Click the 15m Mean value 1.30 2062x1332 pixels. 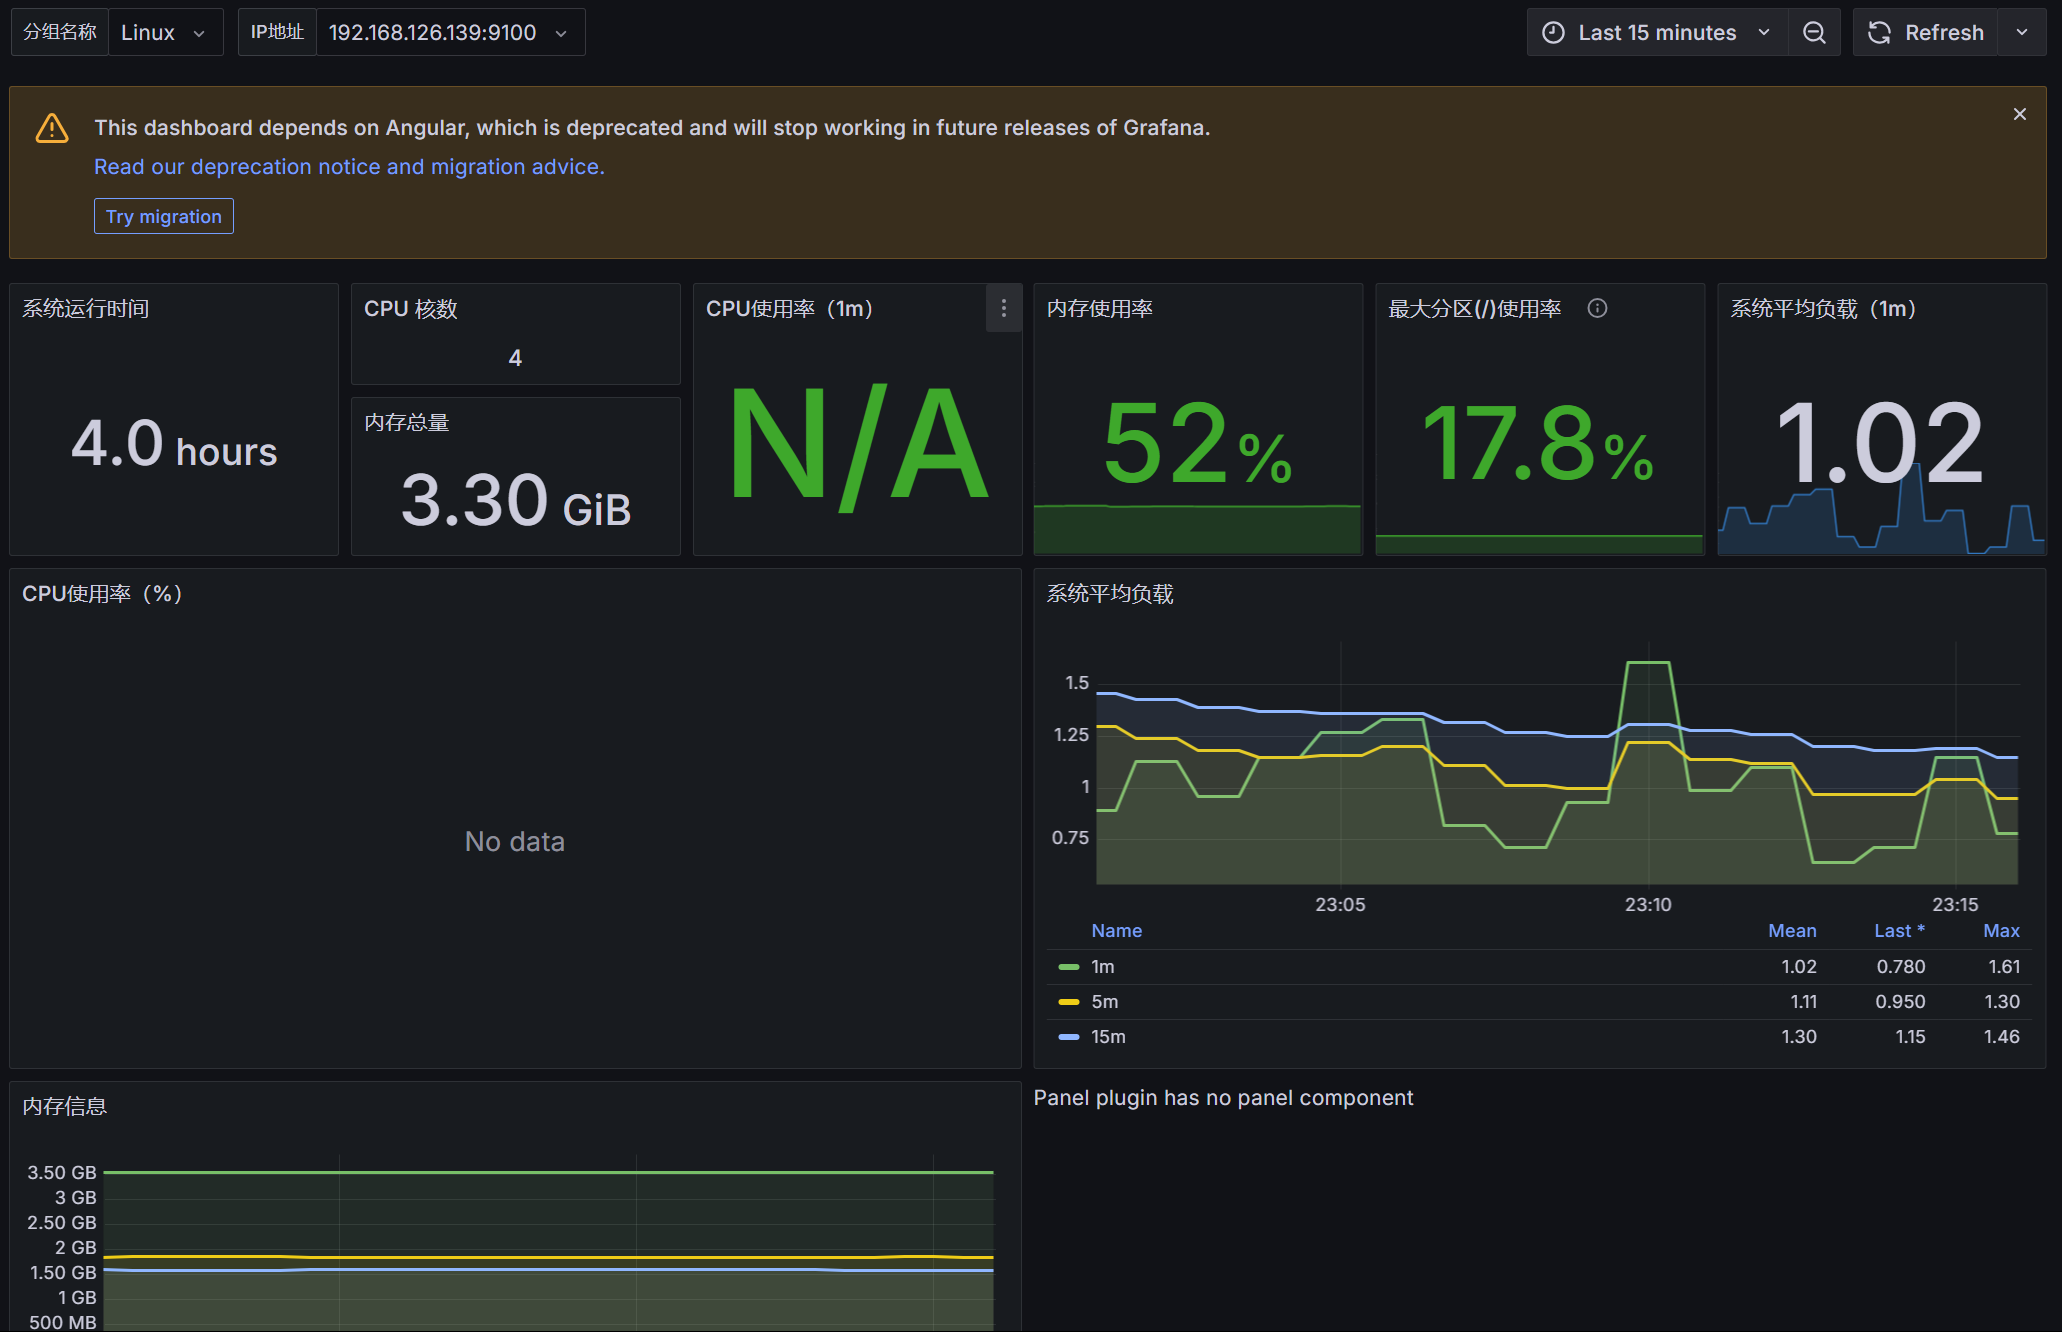click(x=1799, y=1037)
